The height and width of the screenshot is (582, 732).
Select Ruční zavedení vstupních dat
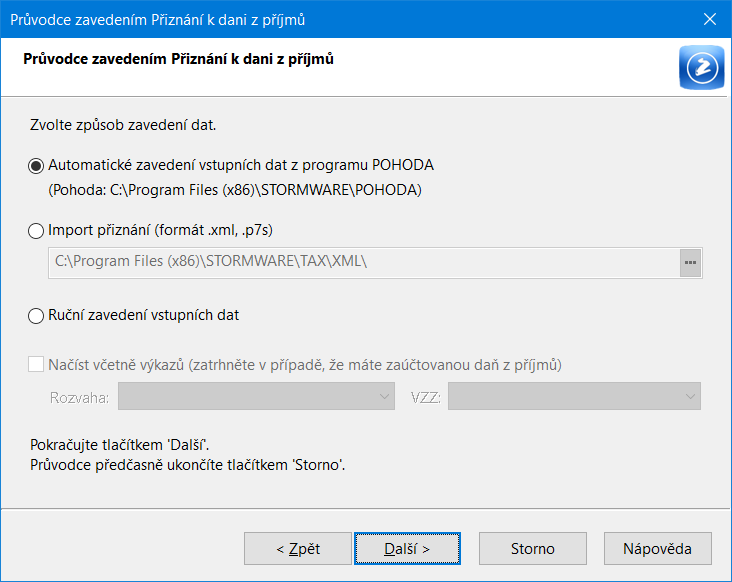pyautogui.click(x=36, y=316)
